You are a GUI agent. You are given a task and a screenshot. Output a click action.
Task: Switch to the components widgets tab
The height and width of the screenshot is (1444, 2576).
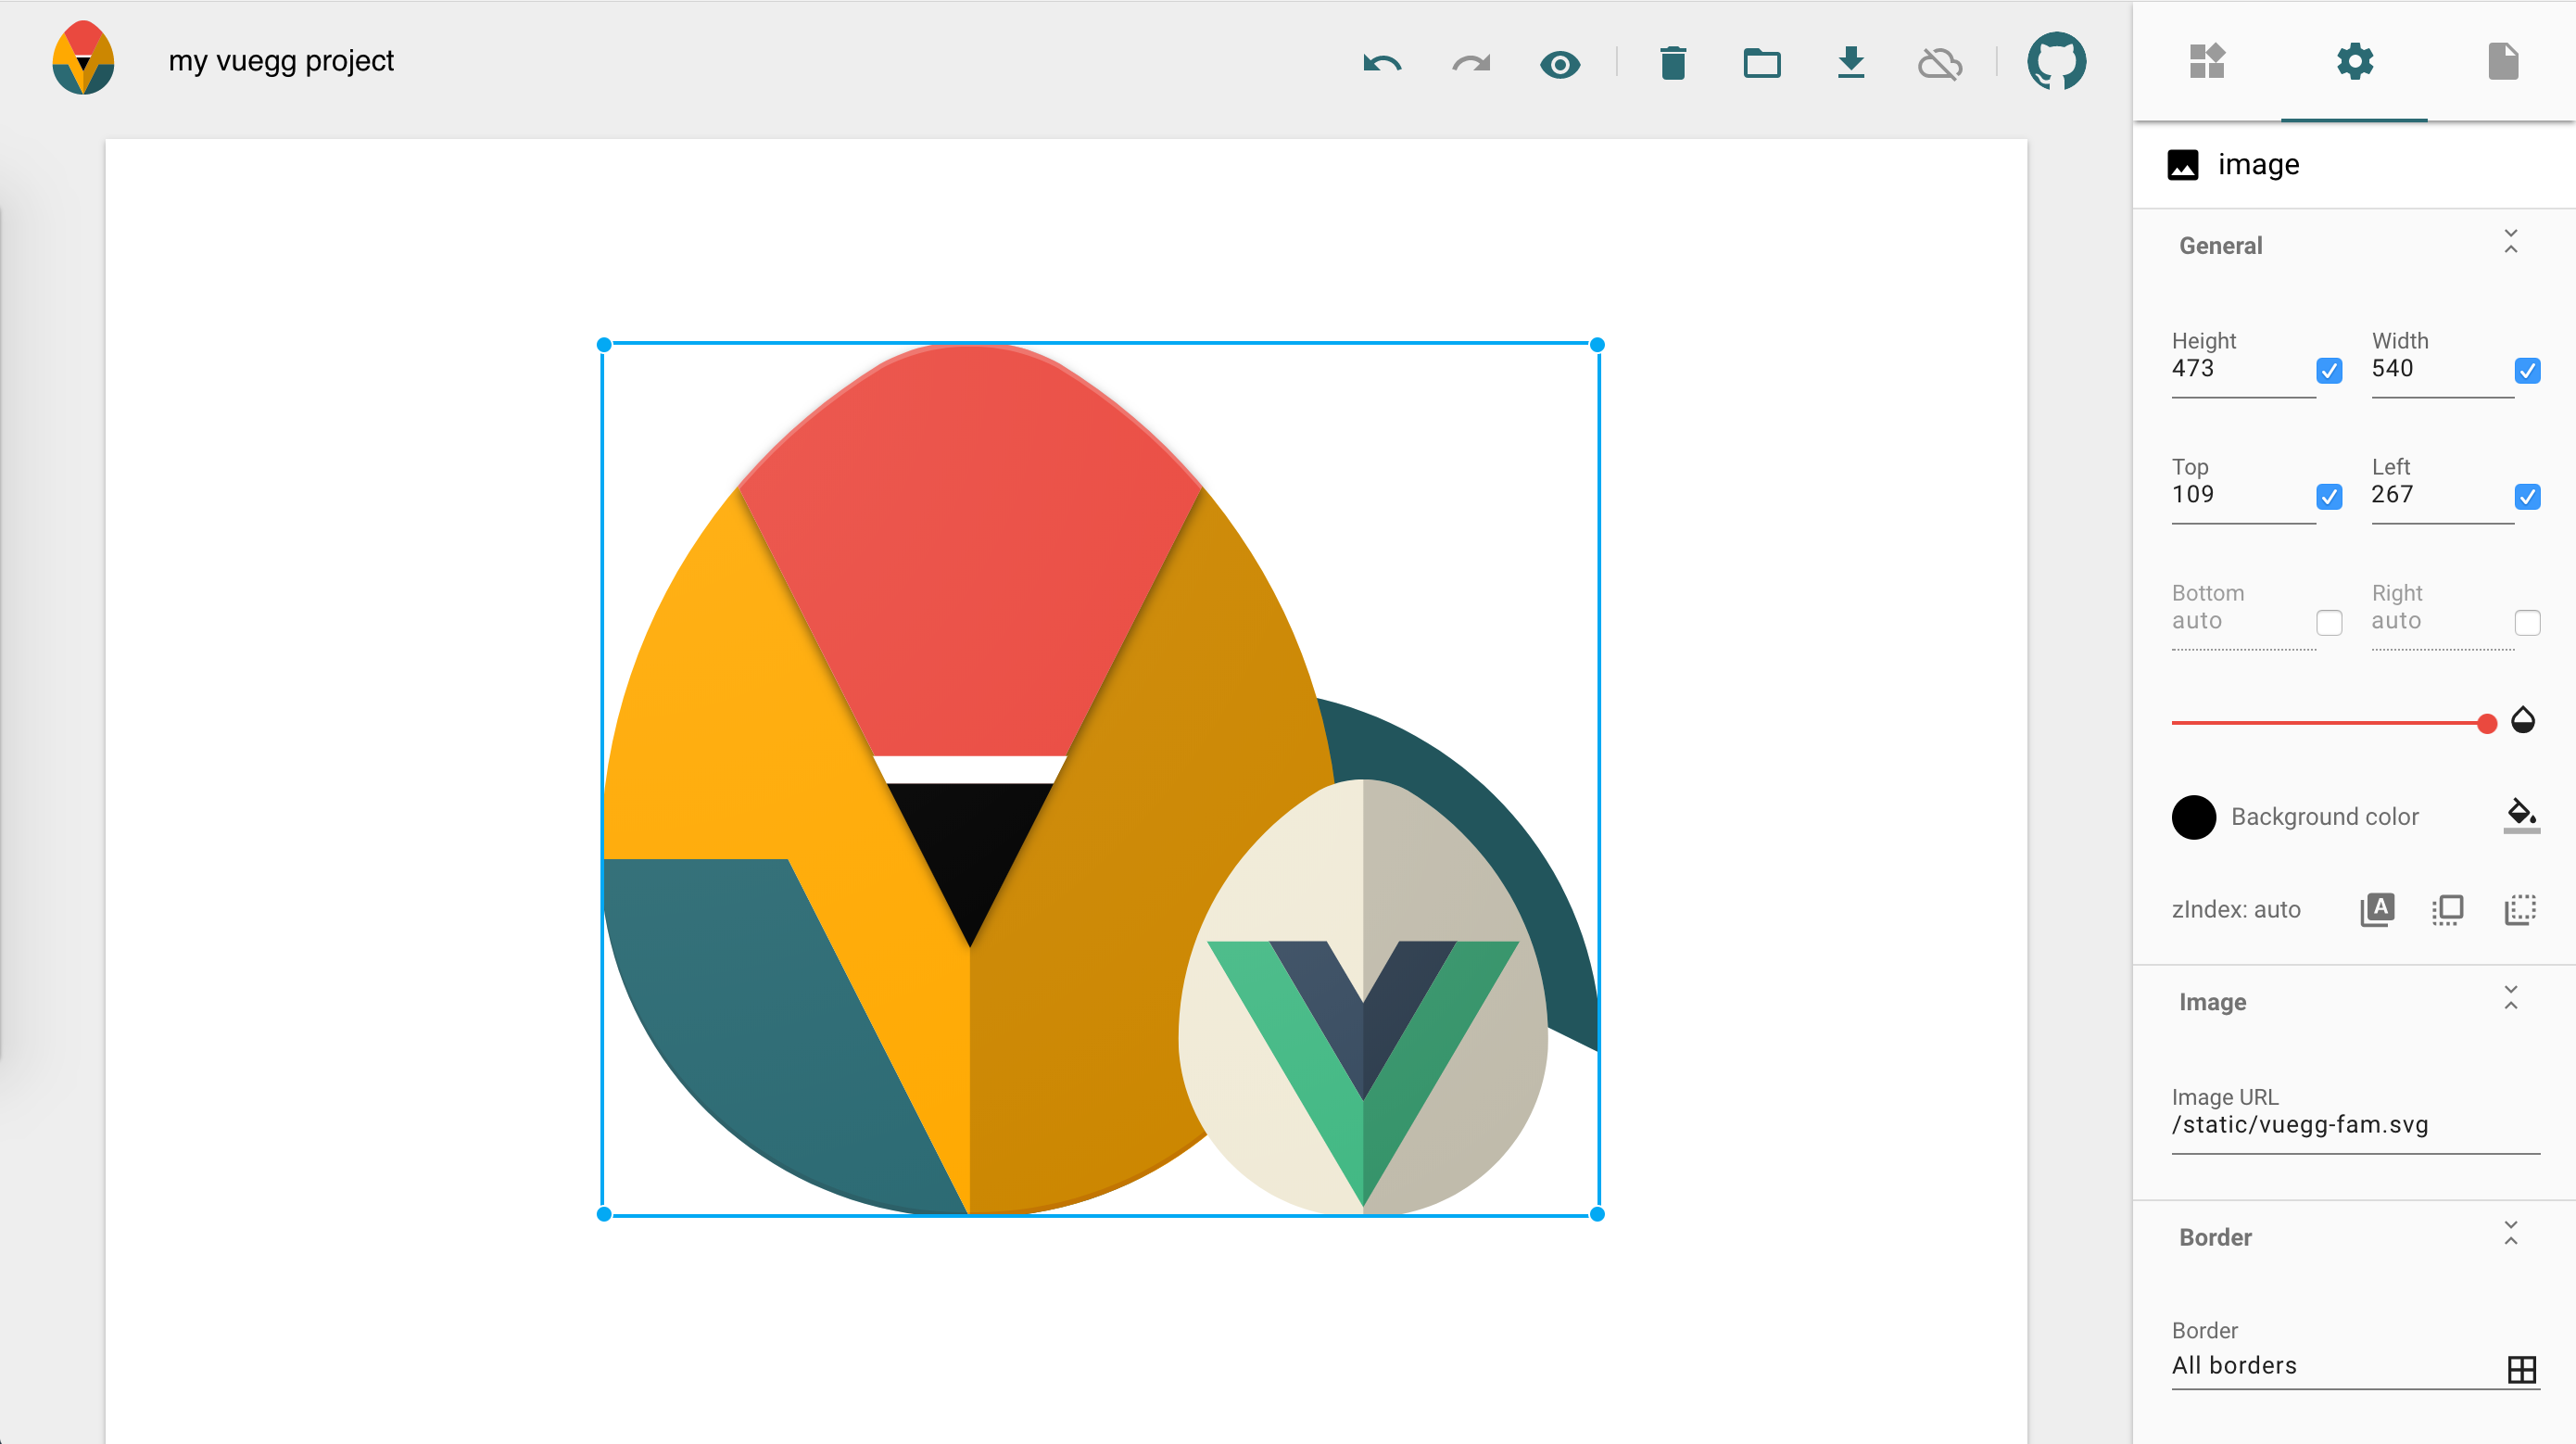click(2207, 61)
